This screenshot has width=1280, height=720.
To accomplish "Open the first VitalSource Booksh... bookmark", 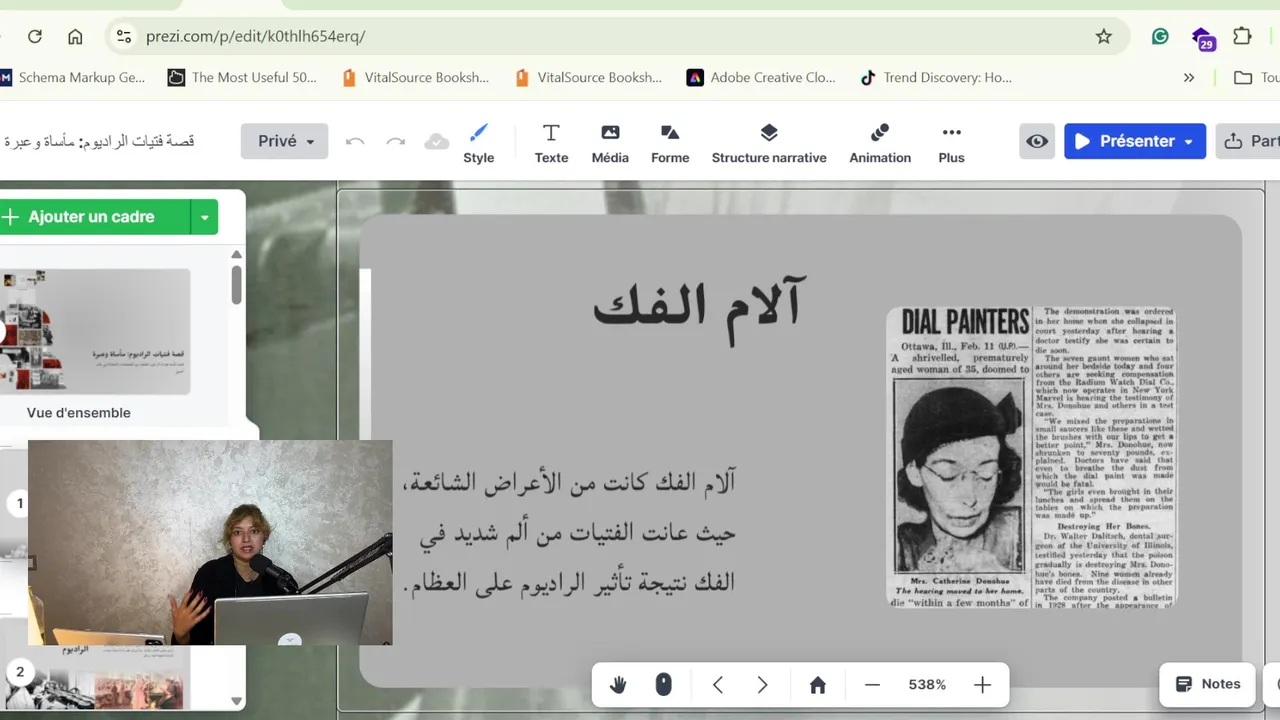I will point(415,77).
